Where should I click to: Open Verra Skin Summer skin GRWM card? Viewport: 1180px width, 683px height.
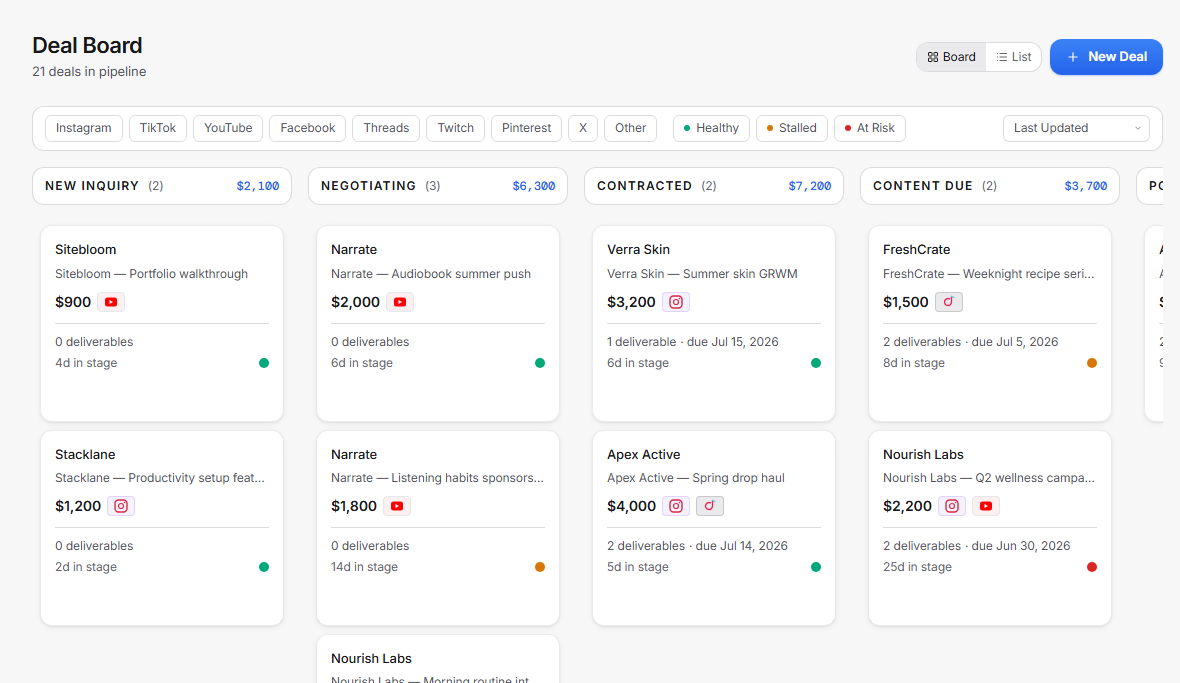[x=714, y=323]
